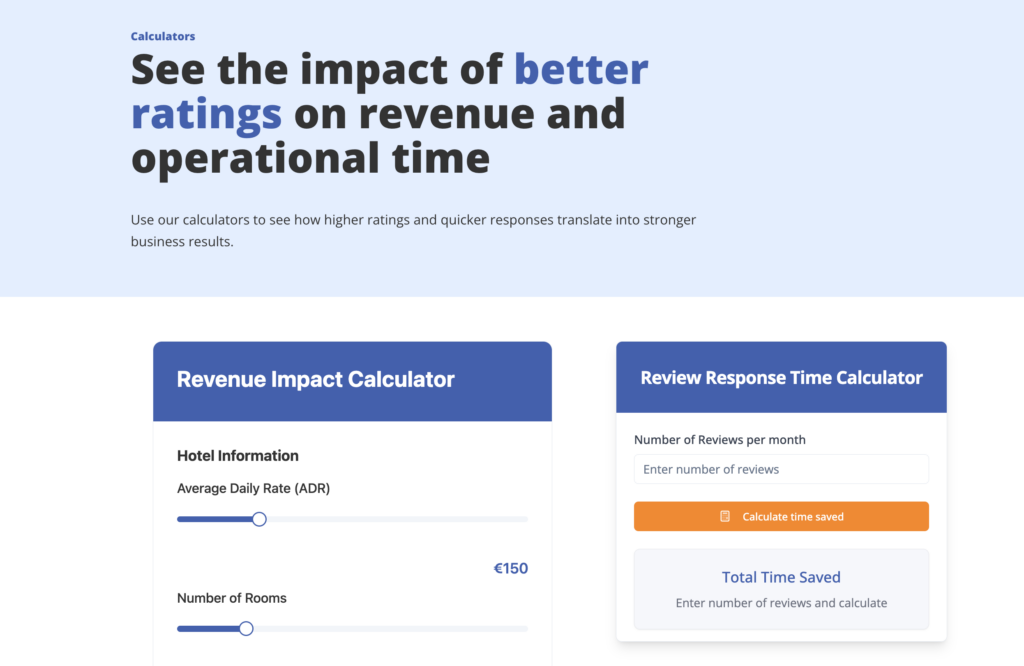Viewport: 1024px width, 666px height.
Task: Click the Number of Reviews per month label
Action: coord(720,440)
